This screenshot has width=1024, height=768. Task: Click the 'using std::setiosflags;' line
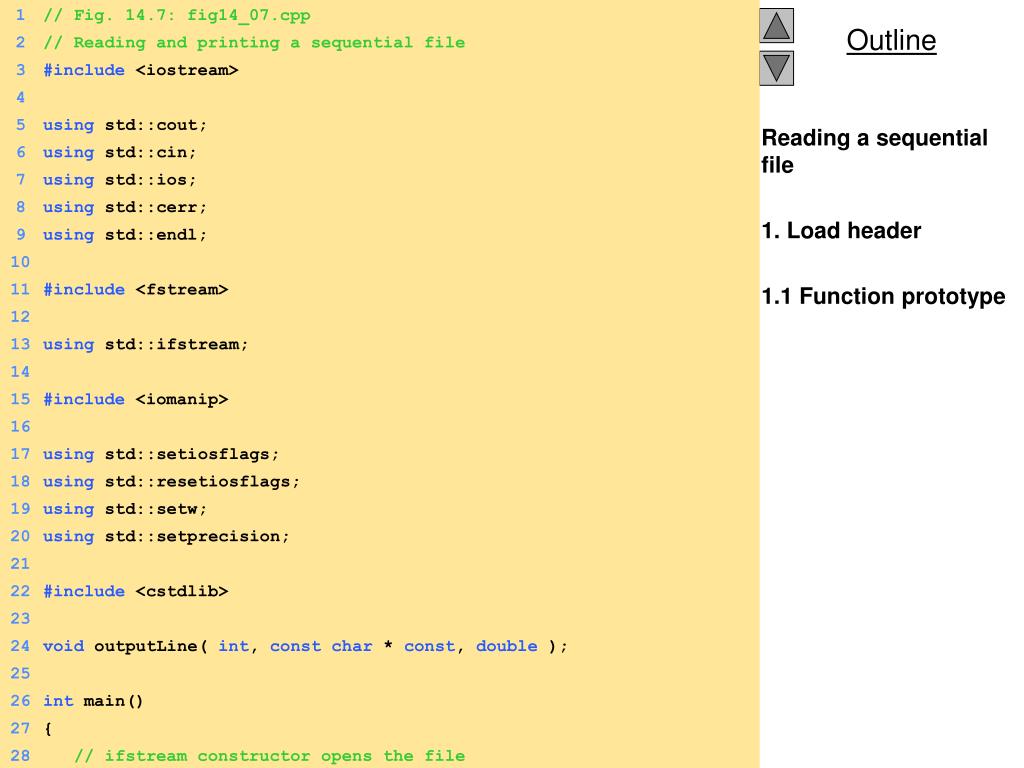pyautogui.click(x=161, y=454)
